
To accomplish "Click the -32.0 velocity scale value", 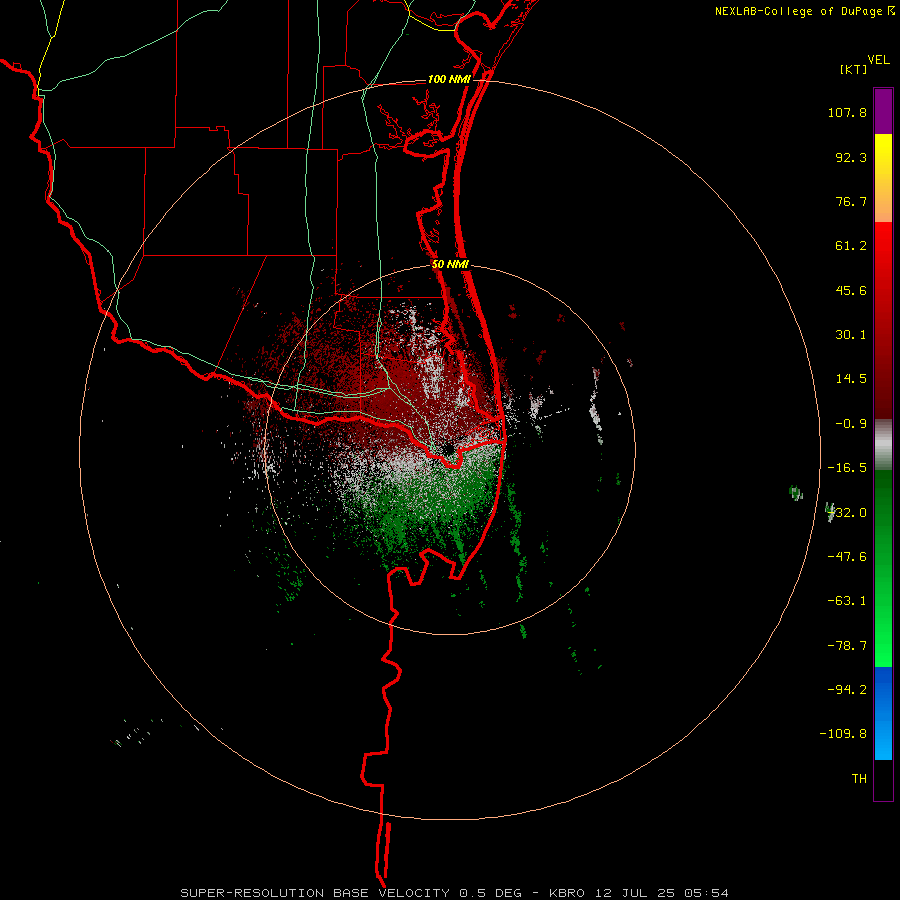I will point(847,512).
